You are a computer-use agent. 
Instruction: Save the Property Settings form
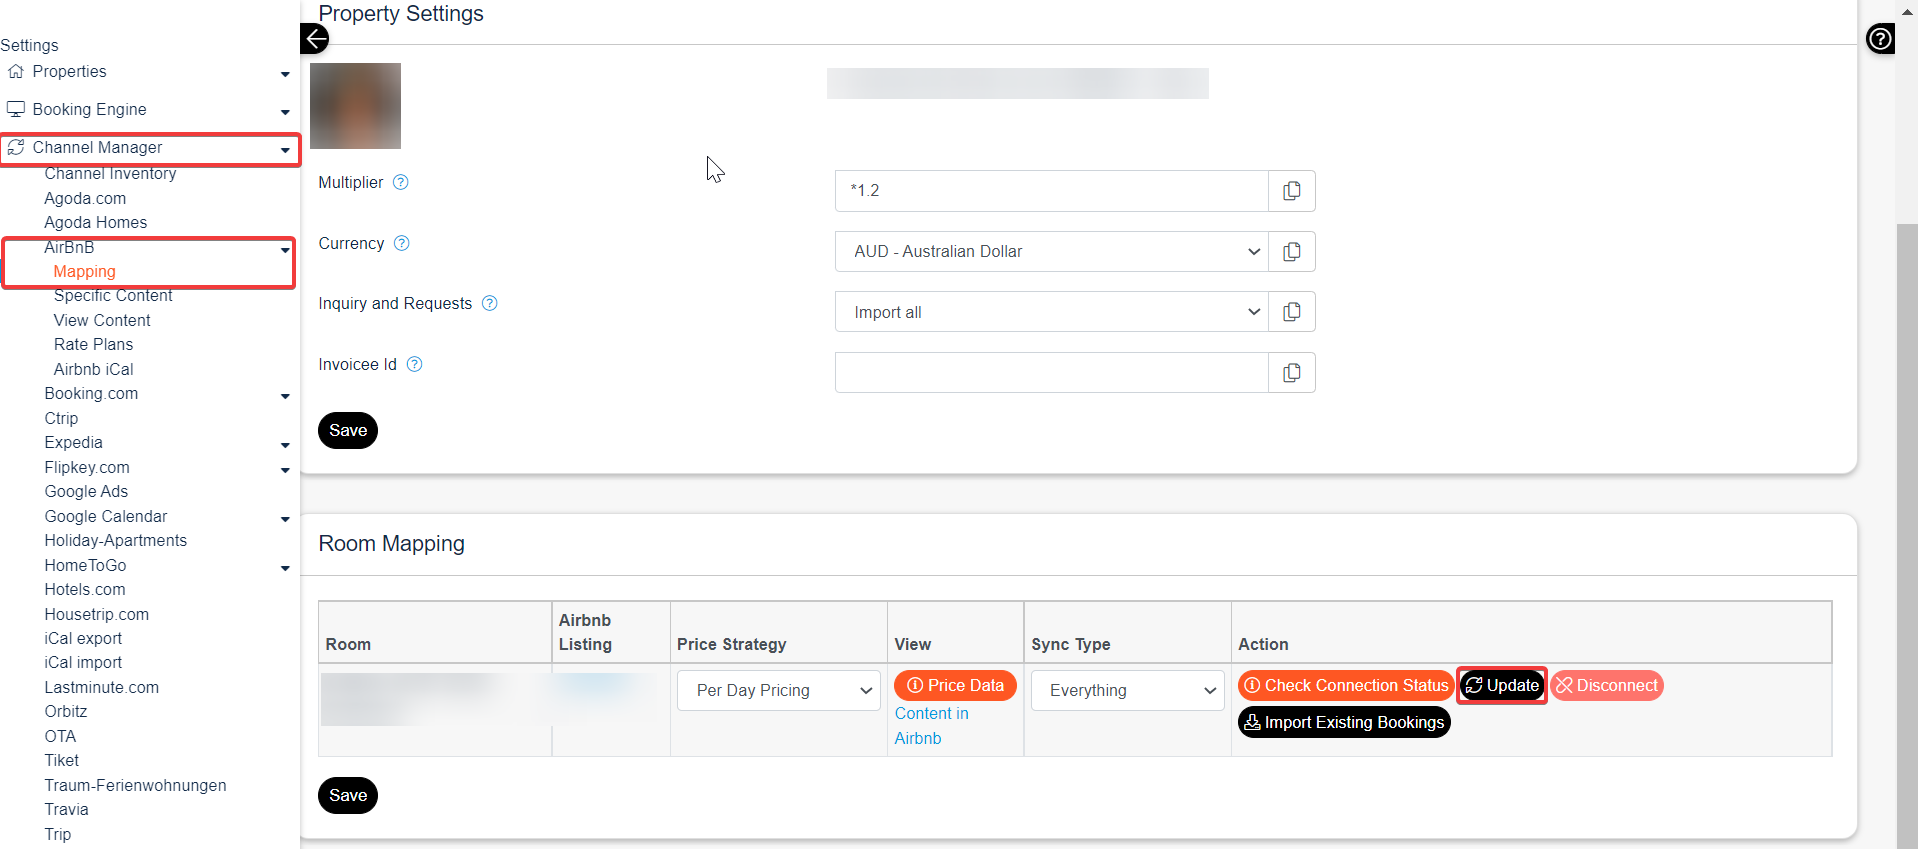(348, 431)
